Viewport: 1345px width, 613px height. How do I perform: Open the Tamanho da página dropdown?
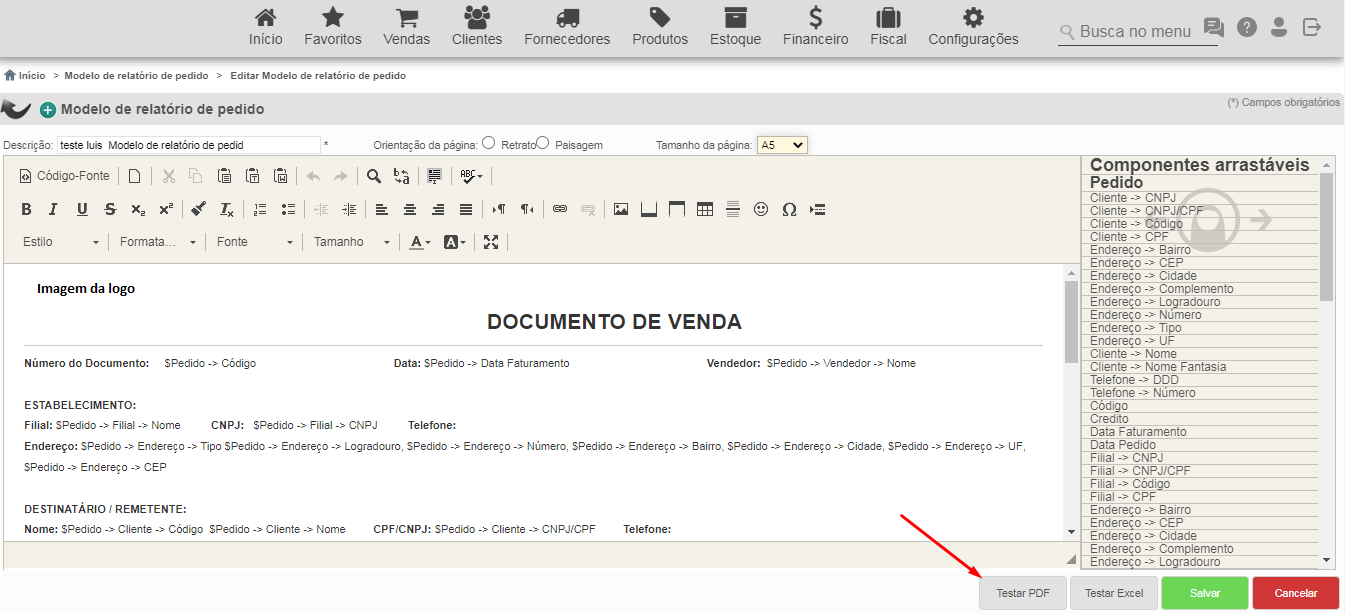pos(782,145)
